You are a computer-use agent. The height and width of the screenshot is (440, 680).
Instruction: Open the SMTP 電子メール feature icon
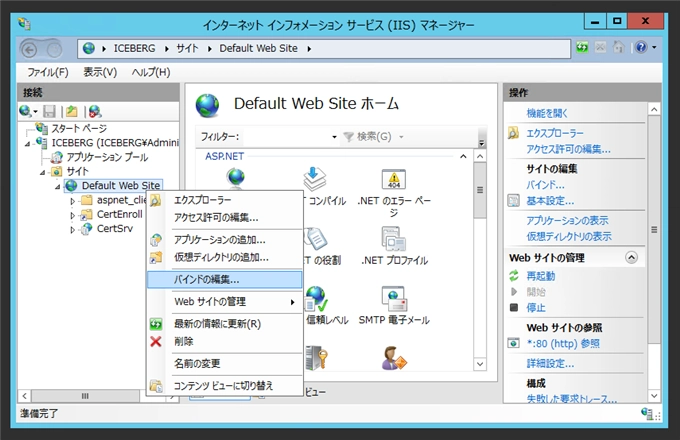tap(394, 299)
